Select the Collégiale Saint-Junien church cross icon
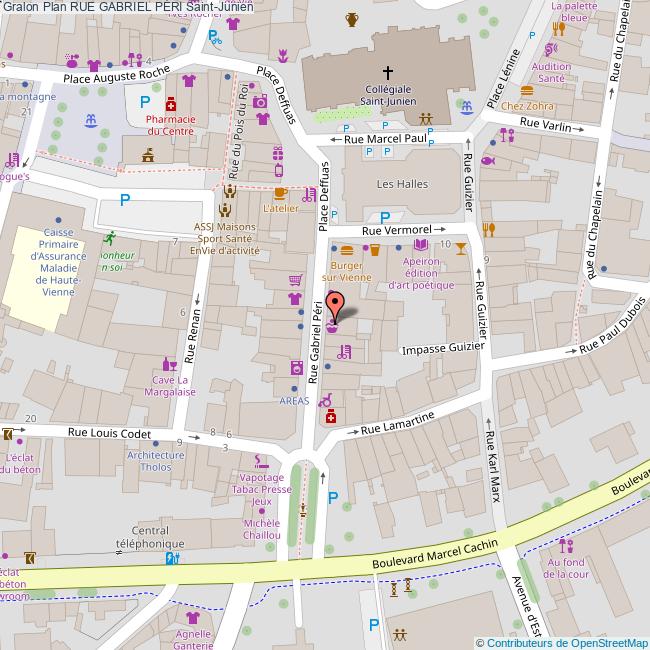 tap(389, 72)
